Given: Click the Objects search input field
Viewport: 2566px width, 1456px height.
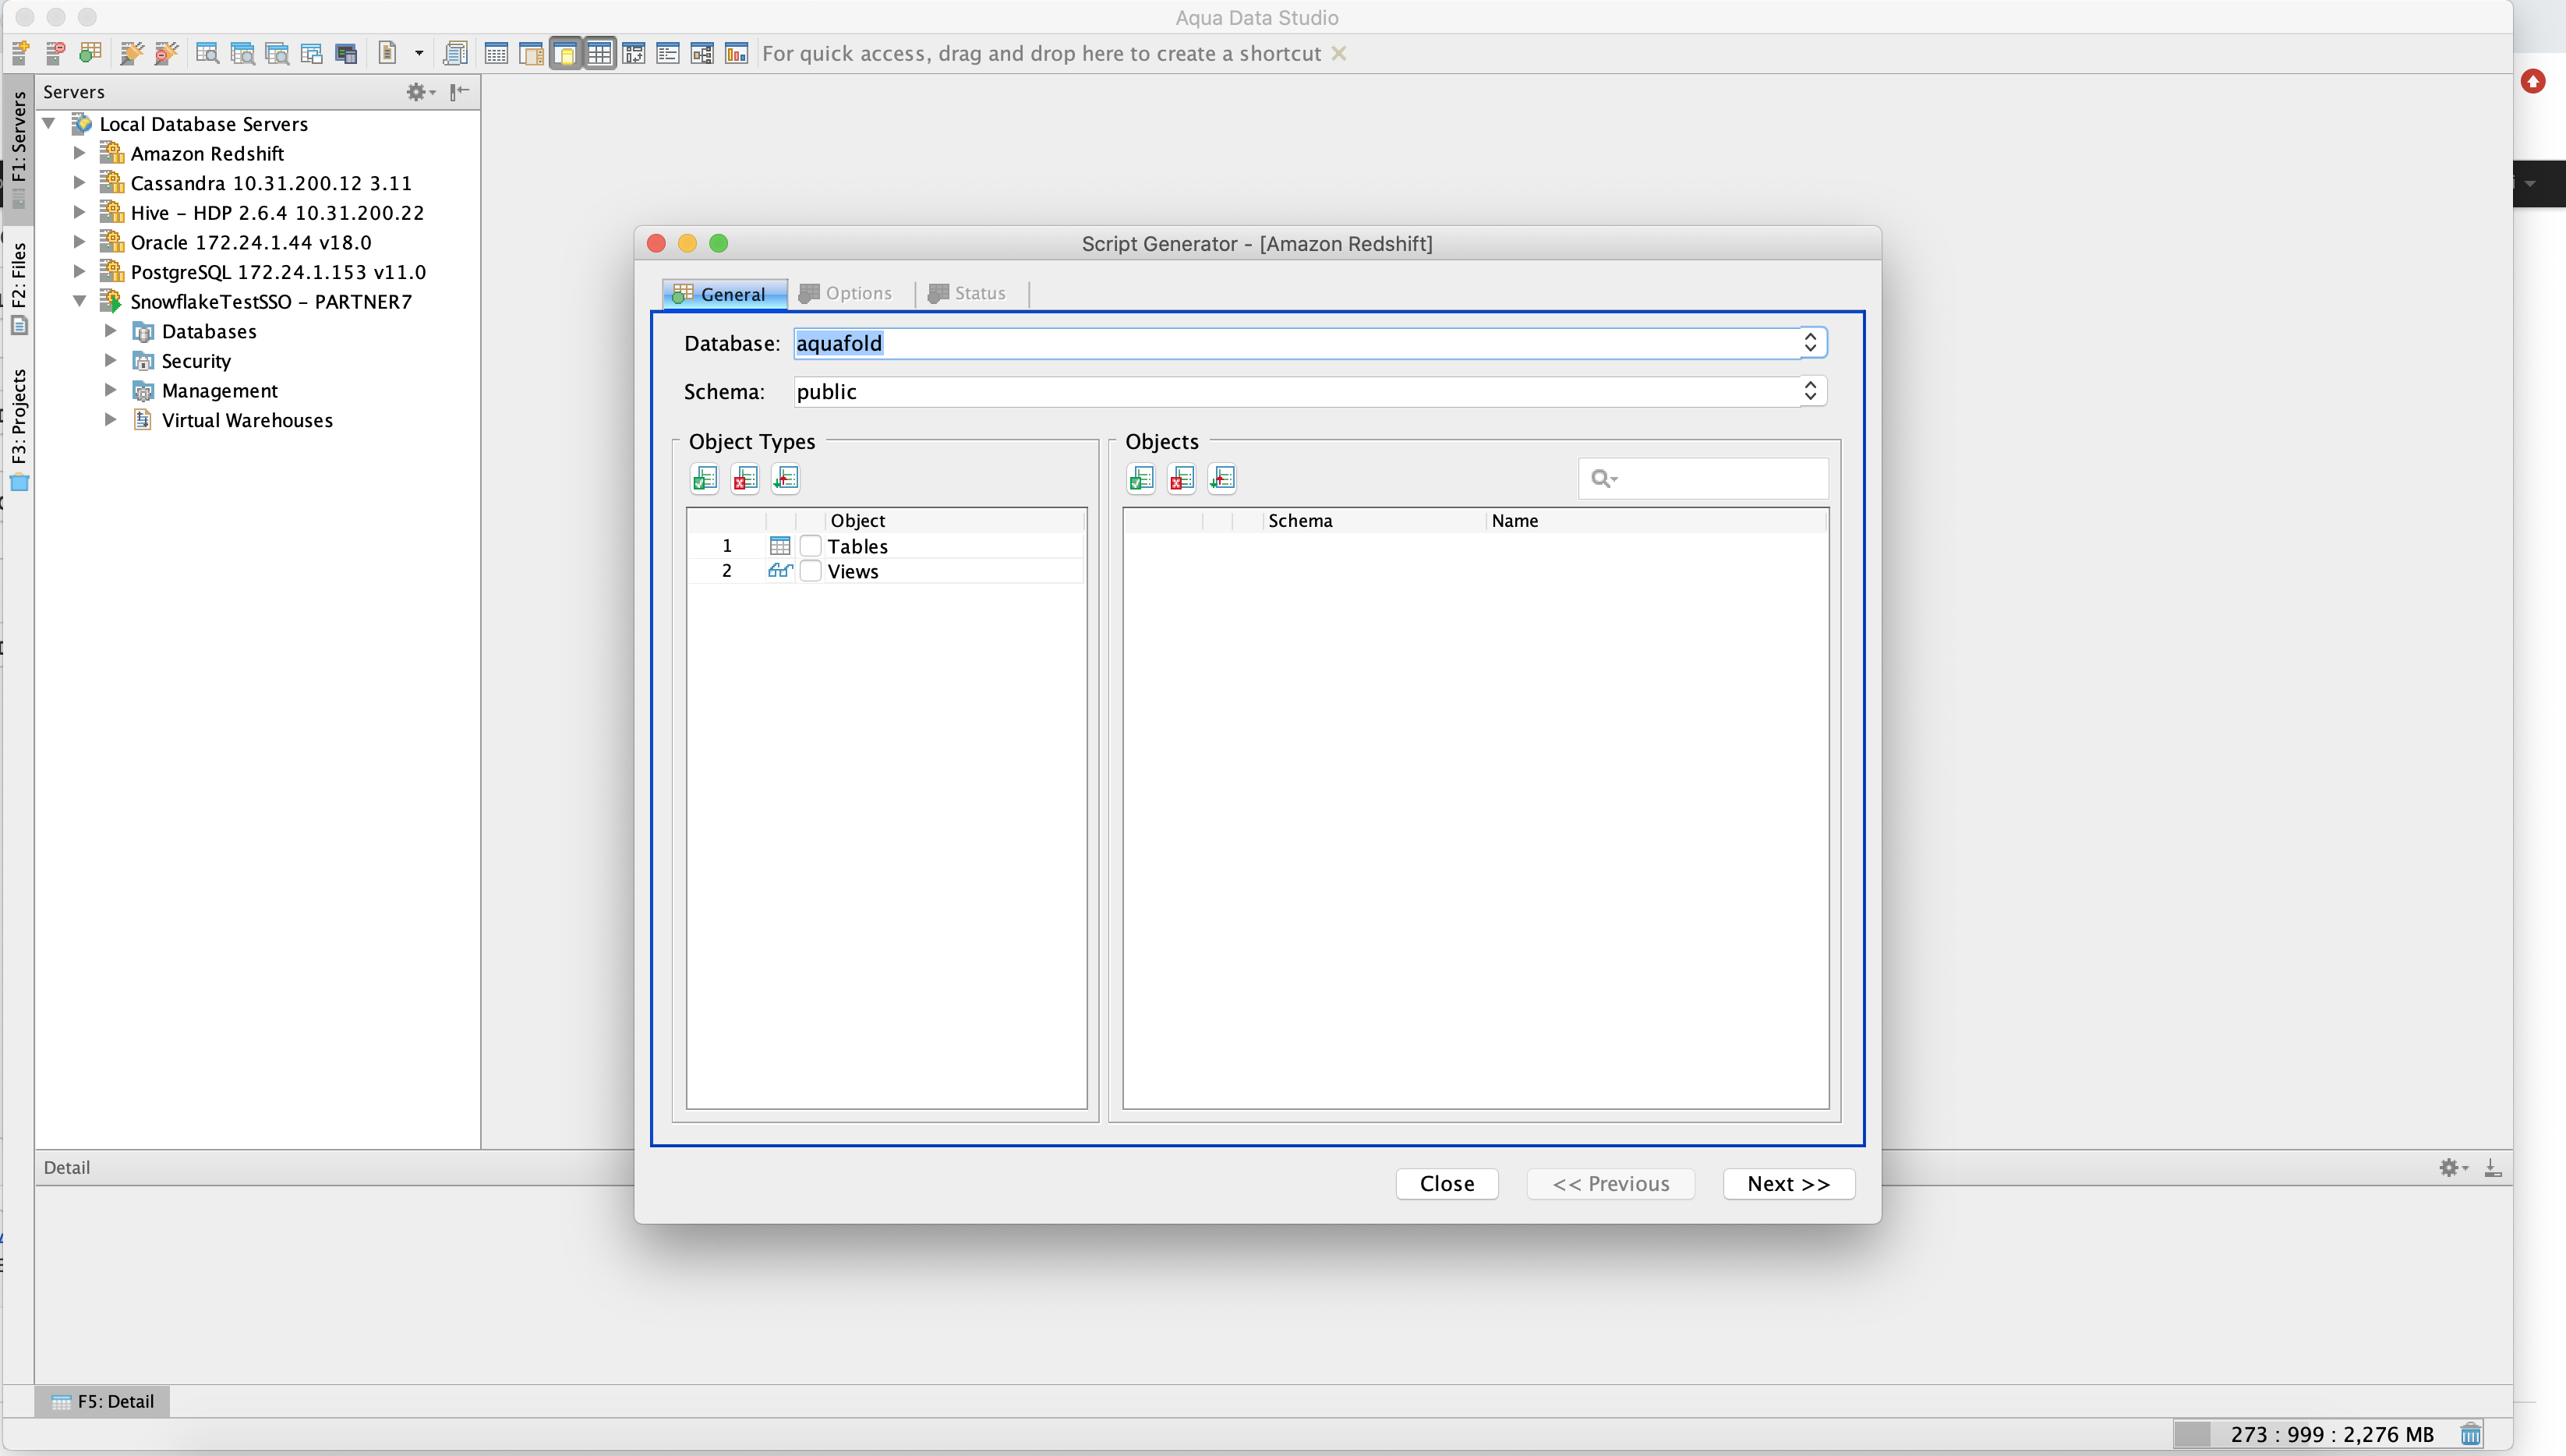Looking at the screenshot, I should point(1720,478).
